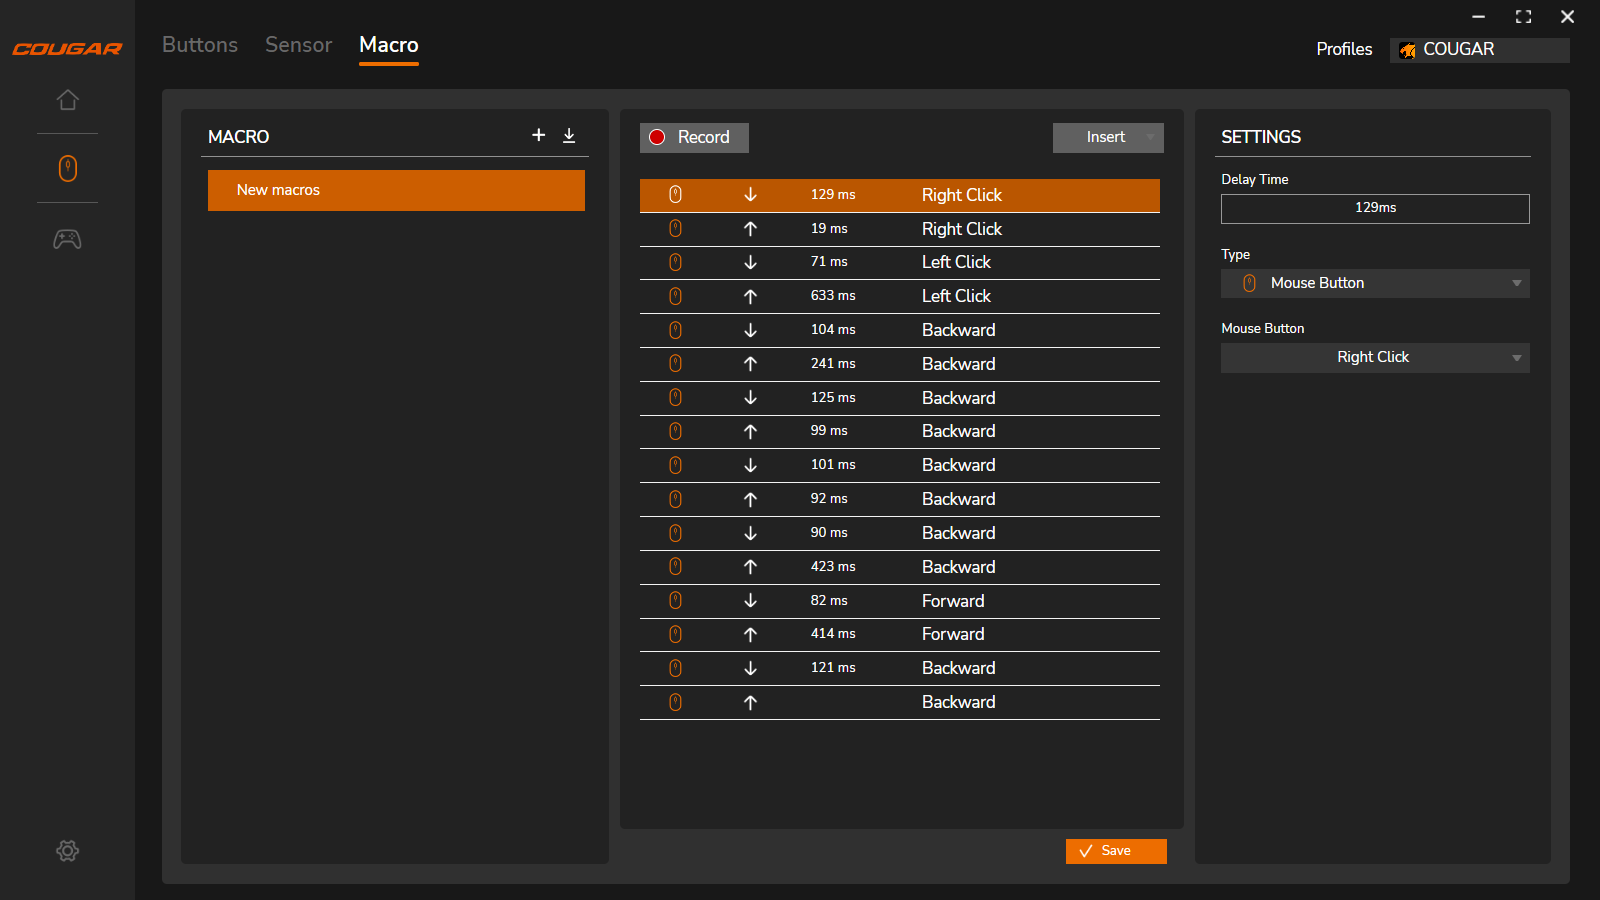Click the COUGAR logo
This screenshot has width=1600, height=900.
coord(67,49)
